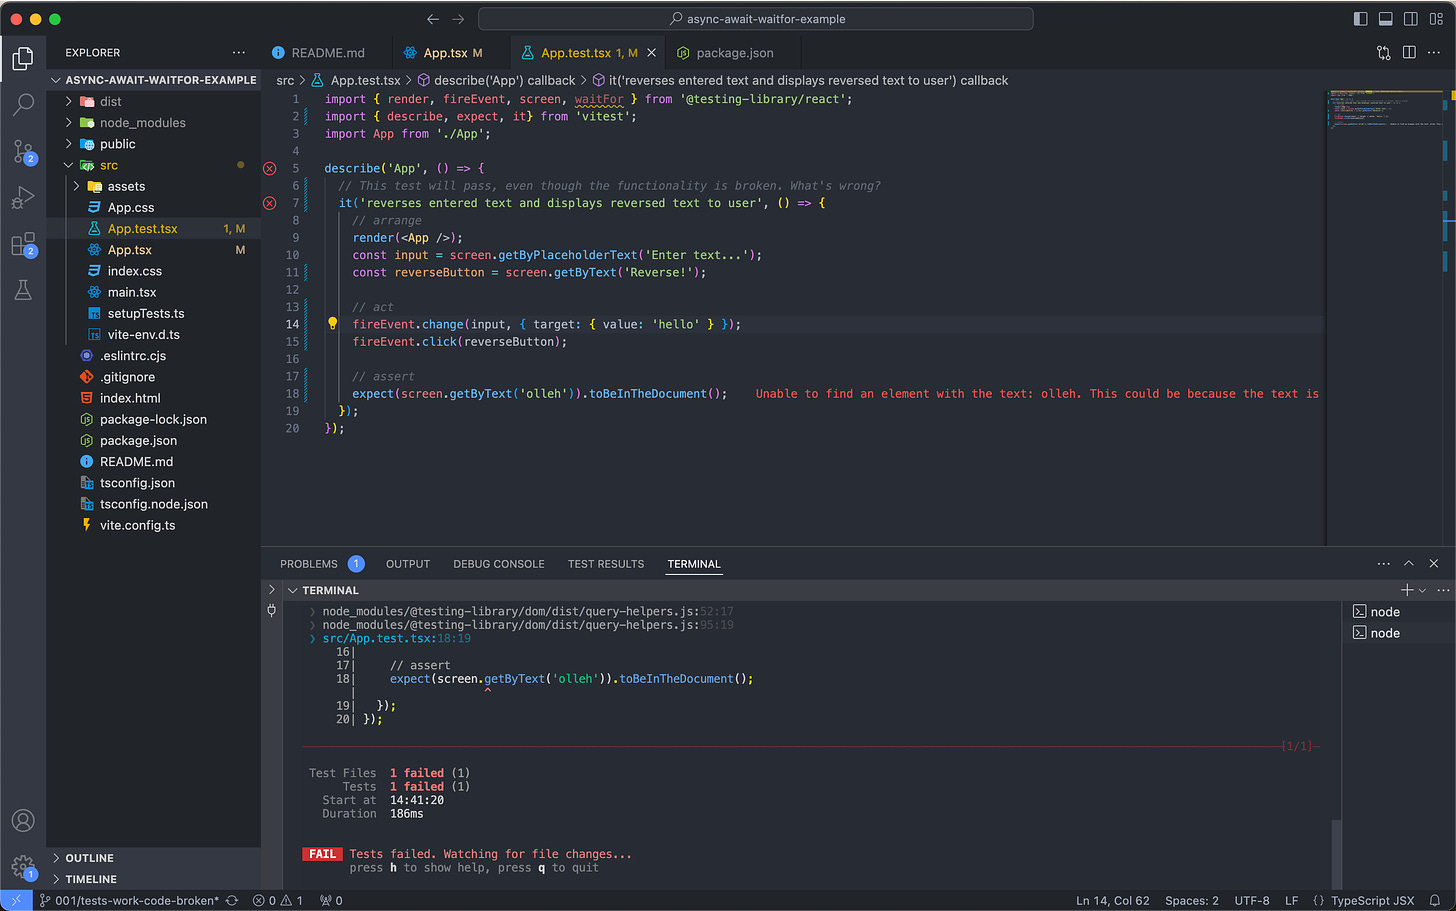Close the App.test.tsx tab
Viewport: 1456px width, 911px height.
coord(652,53)
